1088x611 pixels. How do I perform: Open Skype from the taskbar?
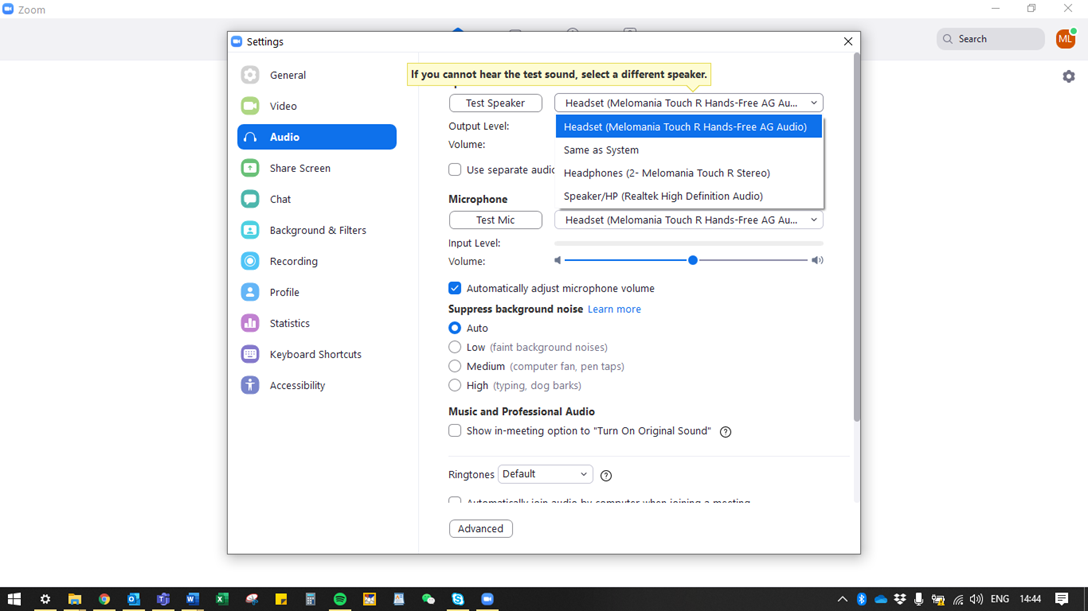tap(458, 599)
